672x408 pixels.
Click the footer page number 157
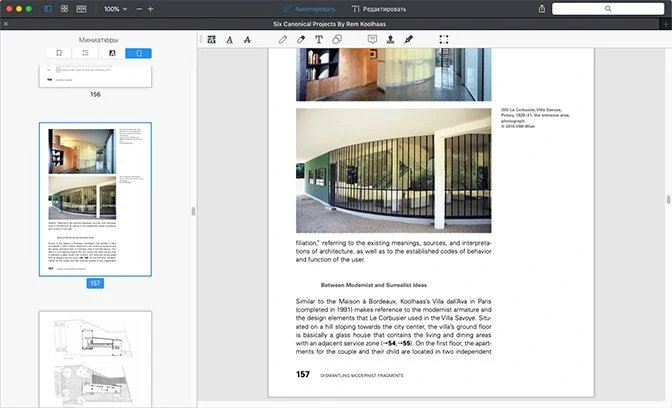tap(303, 375)
